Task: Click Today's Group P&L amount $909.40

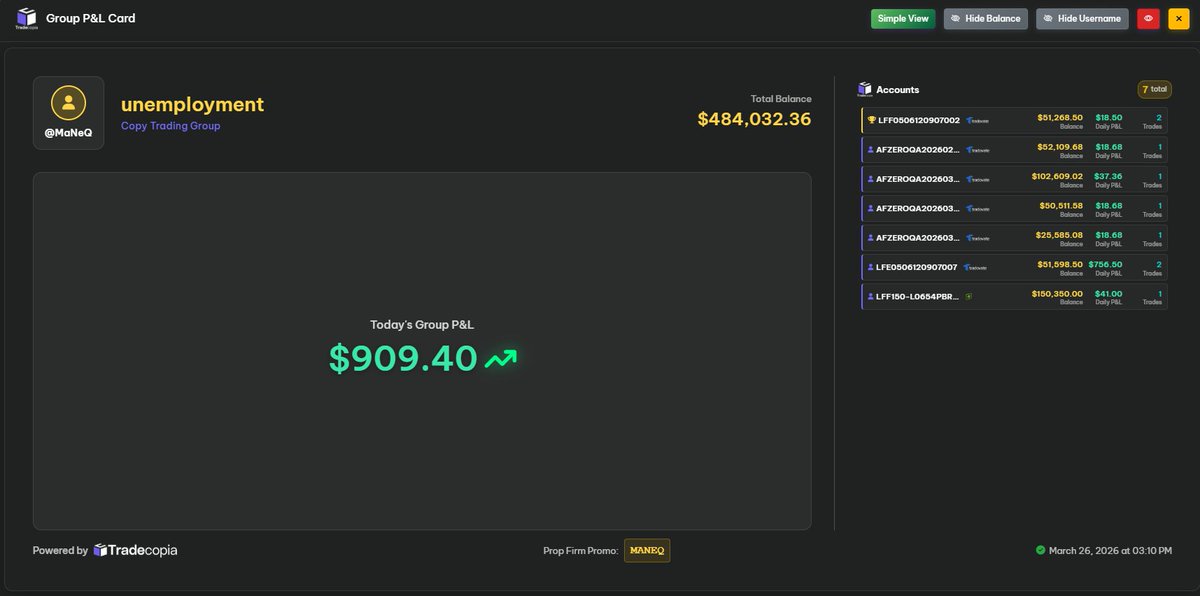Action: coord(403,358)
